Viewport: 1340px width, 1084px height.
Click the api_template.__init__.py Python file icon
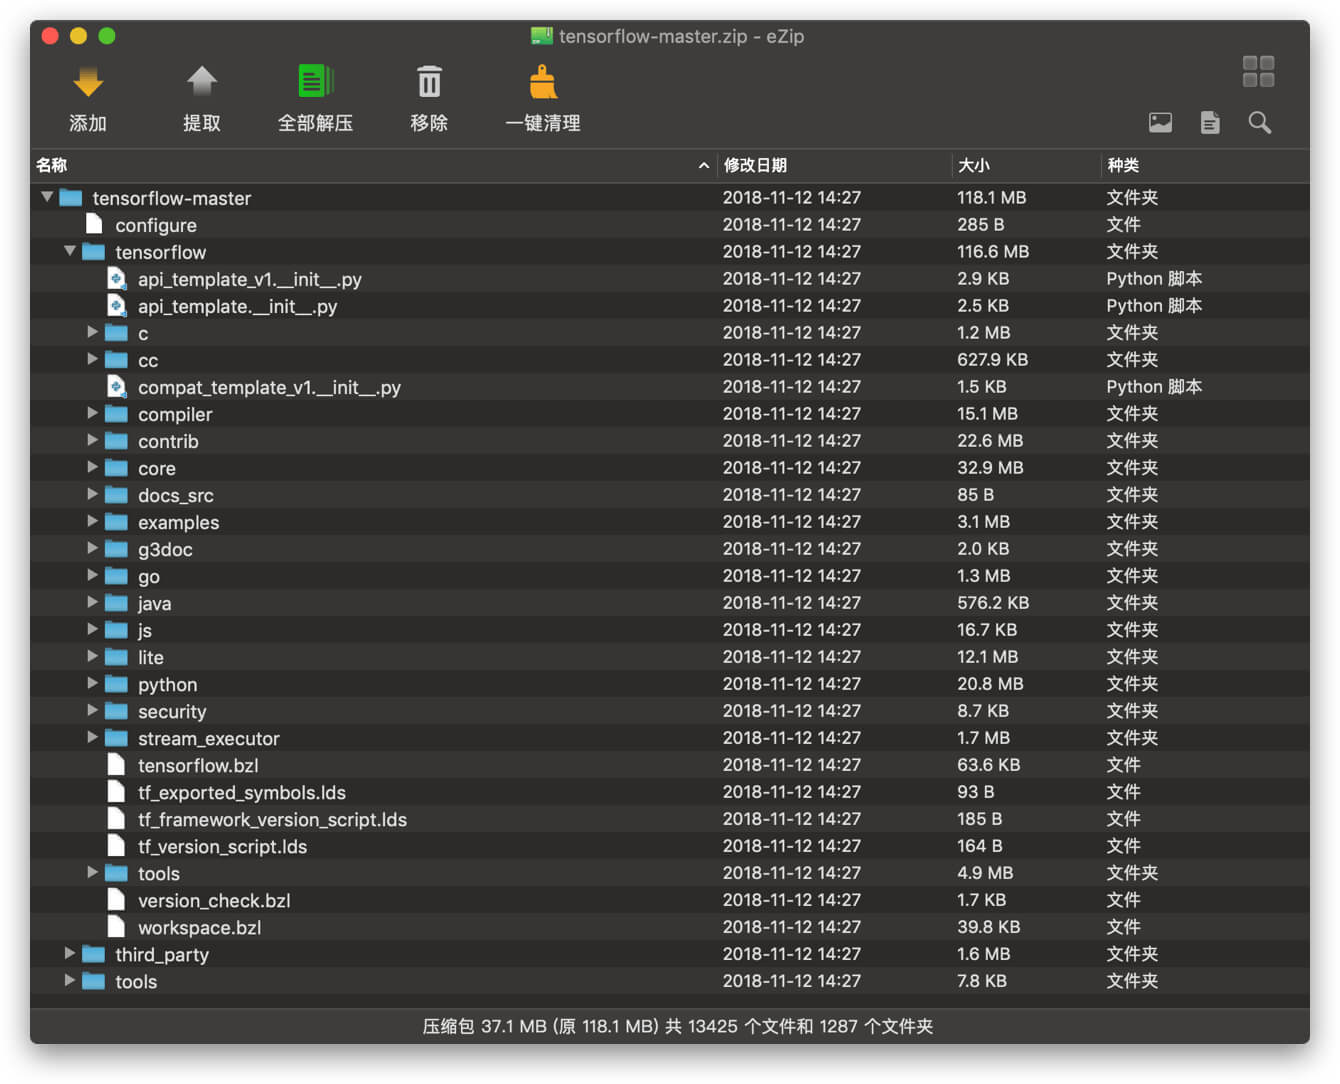click(117, 305)
